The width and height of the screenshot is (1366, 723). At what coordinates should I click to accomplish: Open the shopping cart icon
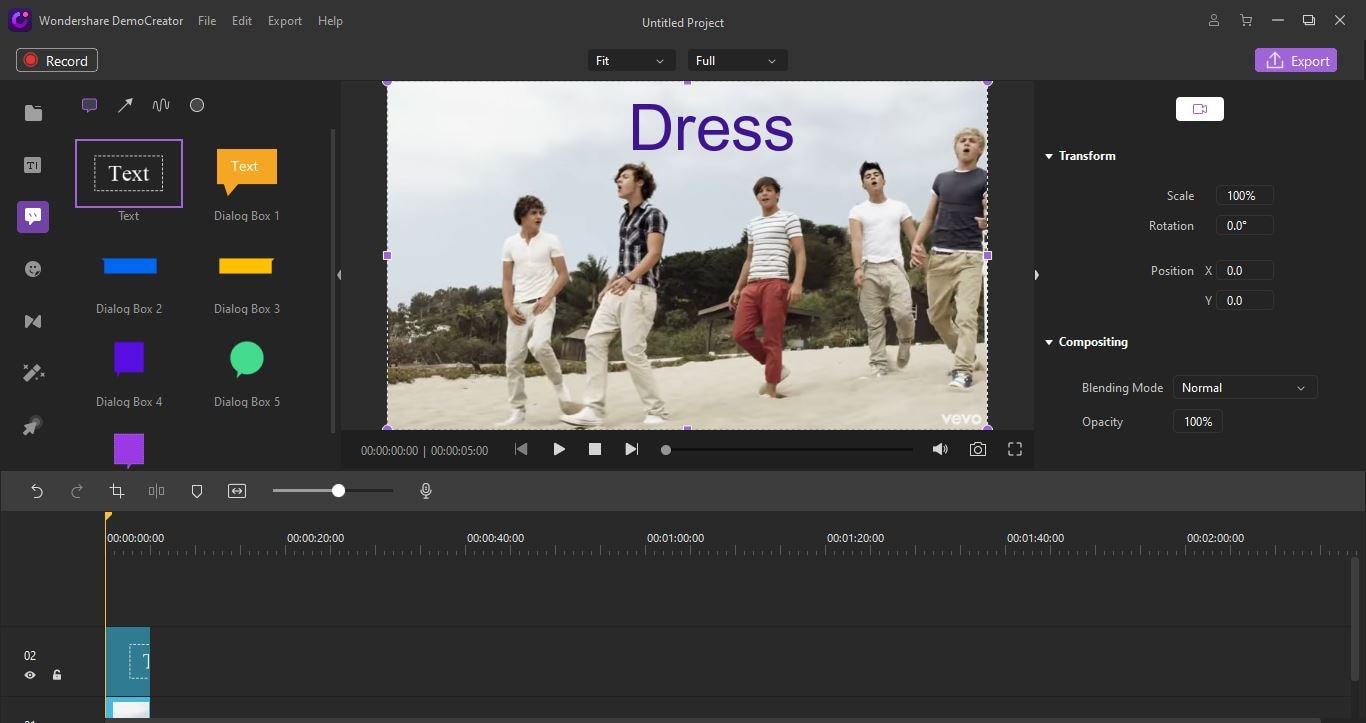click(1246, 21)
